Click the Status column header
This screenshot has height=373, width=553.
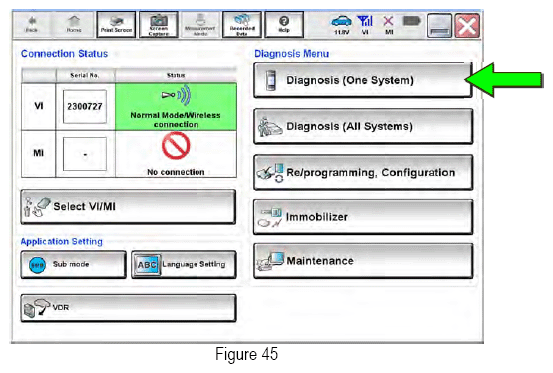pyautogui.click(x=176, y=75)
